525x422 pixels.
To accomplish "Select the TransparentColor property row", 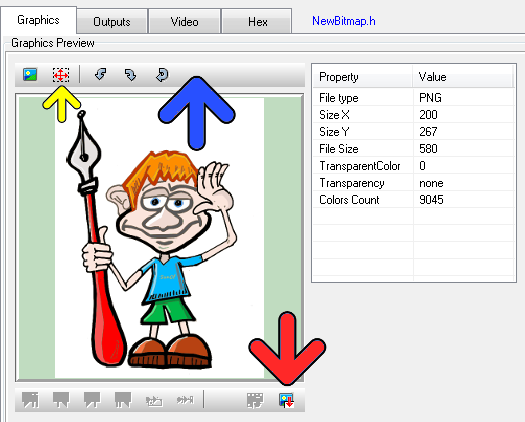I will click(414, 166).
